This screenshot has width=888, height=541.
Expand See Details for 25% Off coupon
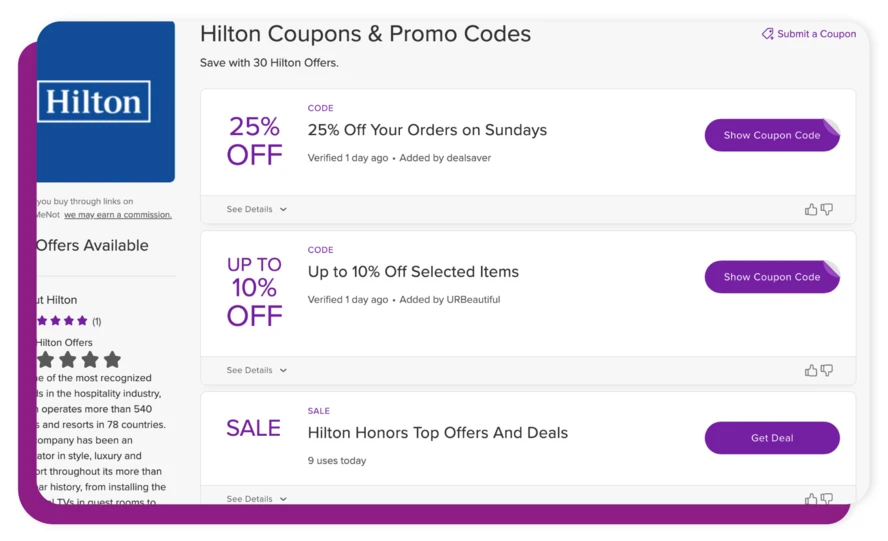tap(256, 210)
